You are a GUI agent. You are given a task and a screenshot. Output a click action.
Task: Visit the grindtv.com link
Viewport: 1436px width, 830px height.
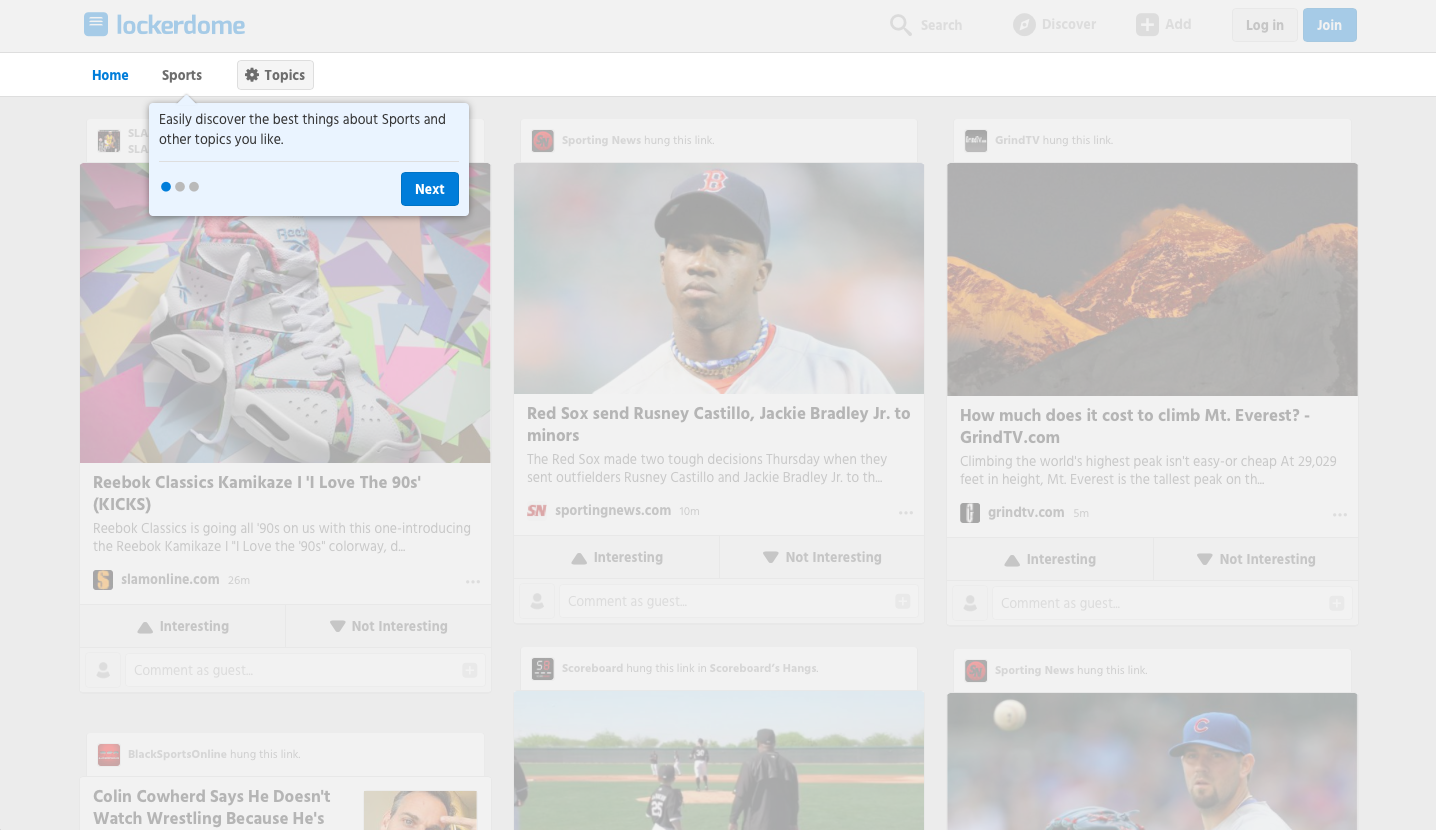1026,512
